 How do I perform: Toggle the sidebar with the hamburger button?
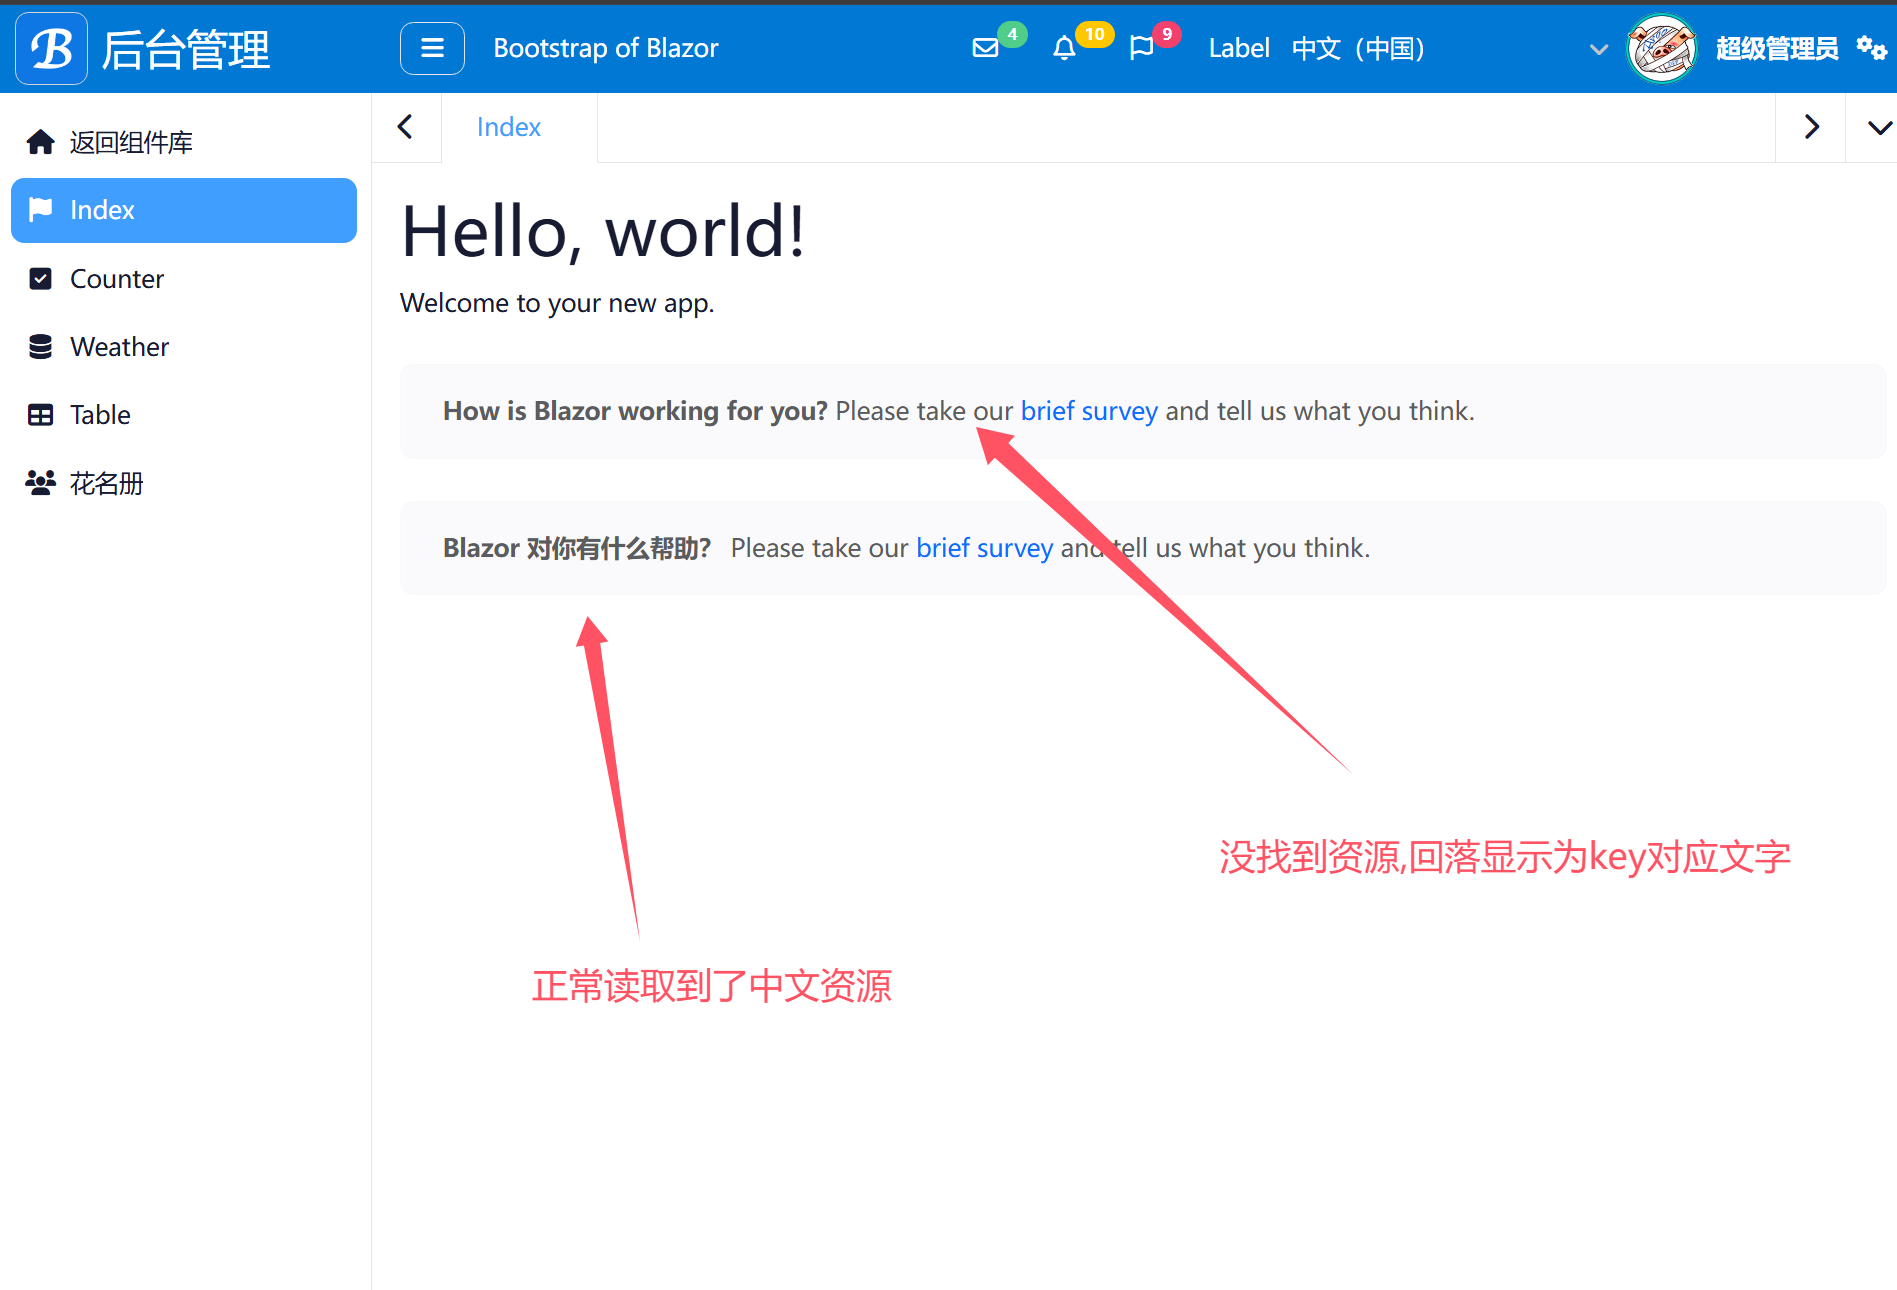click(432, 48)
